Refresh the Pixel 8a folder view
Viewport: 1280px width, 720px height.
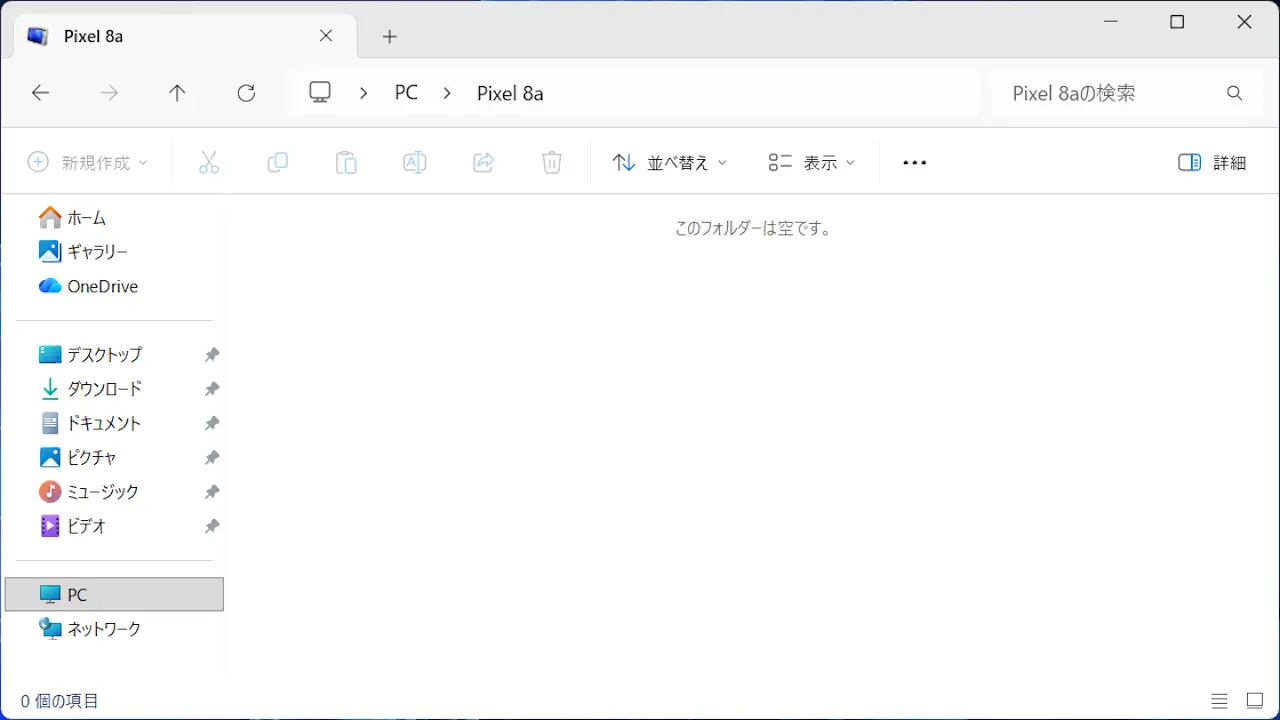(246, 93)
